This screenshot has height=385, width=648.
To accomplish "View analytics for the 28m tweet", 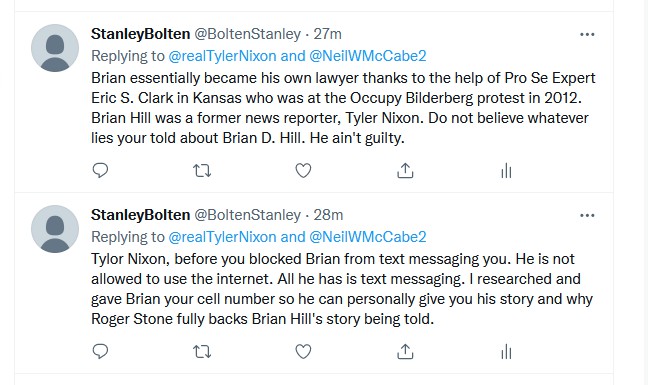I will point(506,352).
